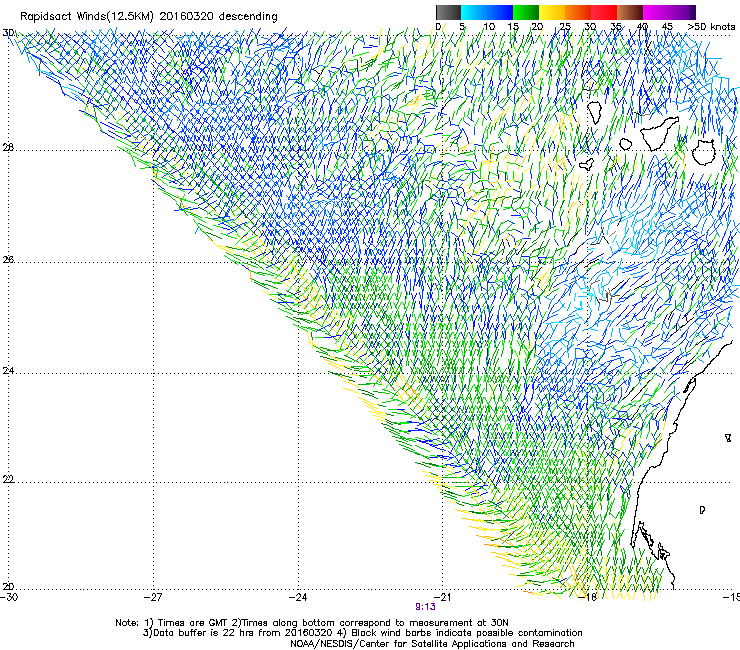Click latitude label '26' on the left axis

(8, 260)
